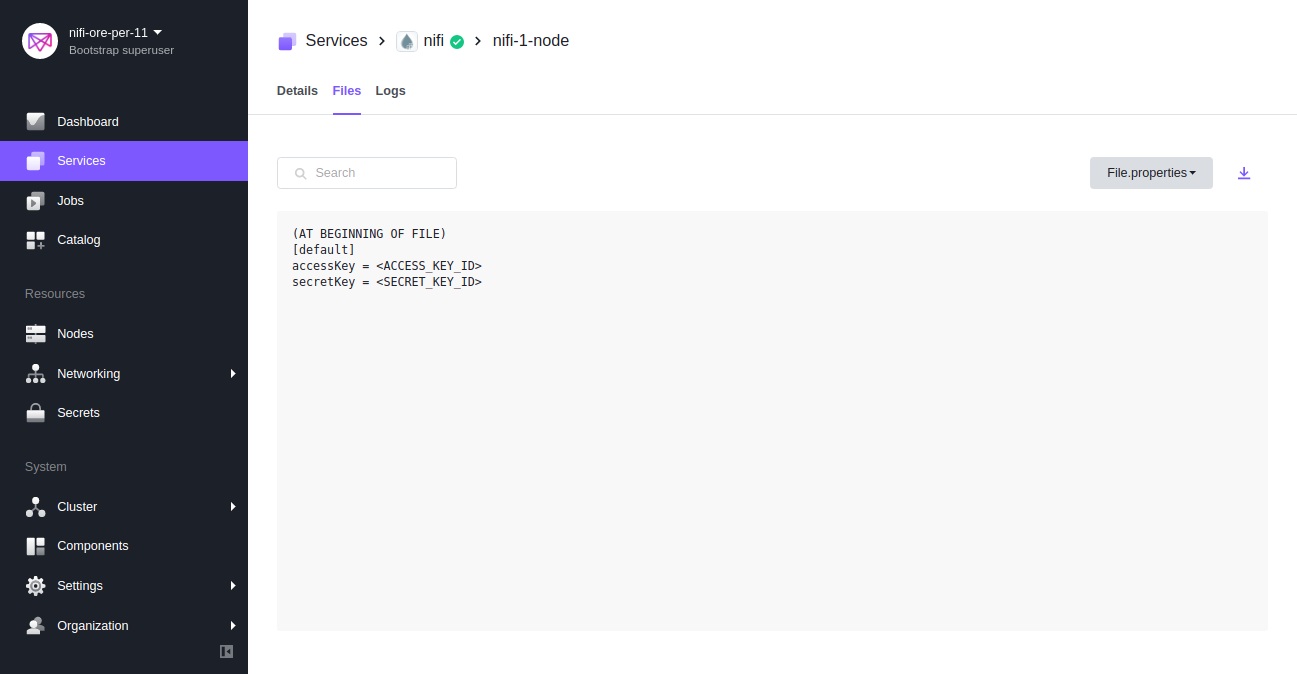Click the accessKey line in file
Image resolution: width=1297 pixels, height=674 pixels.
(x=387, y=266)
